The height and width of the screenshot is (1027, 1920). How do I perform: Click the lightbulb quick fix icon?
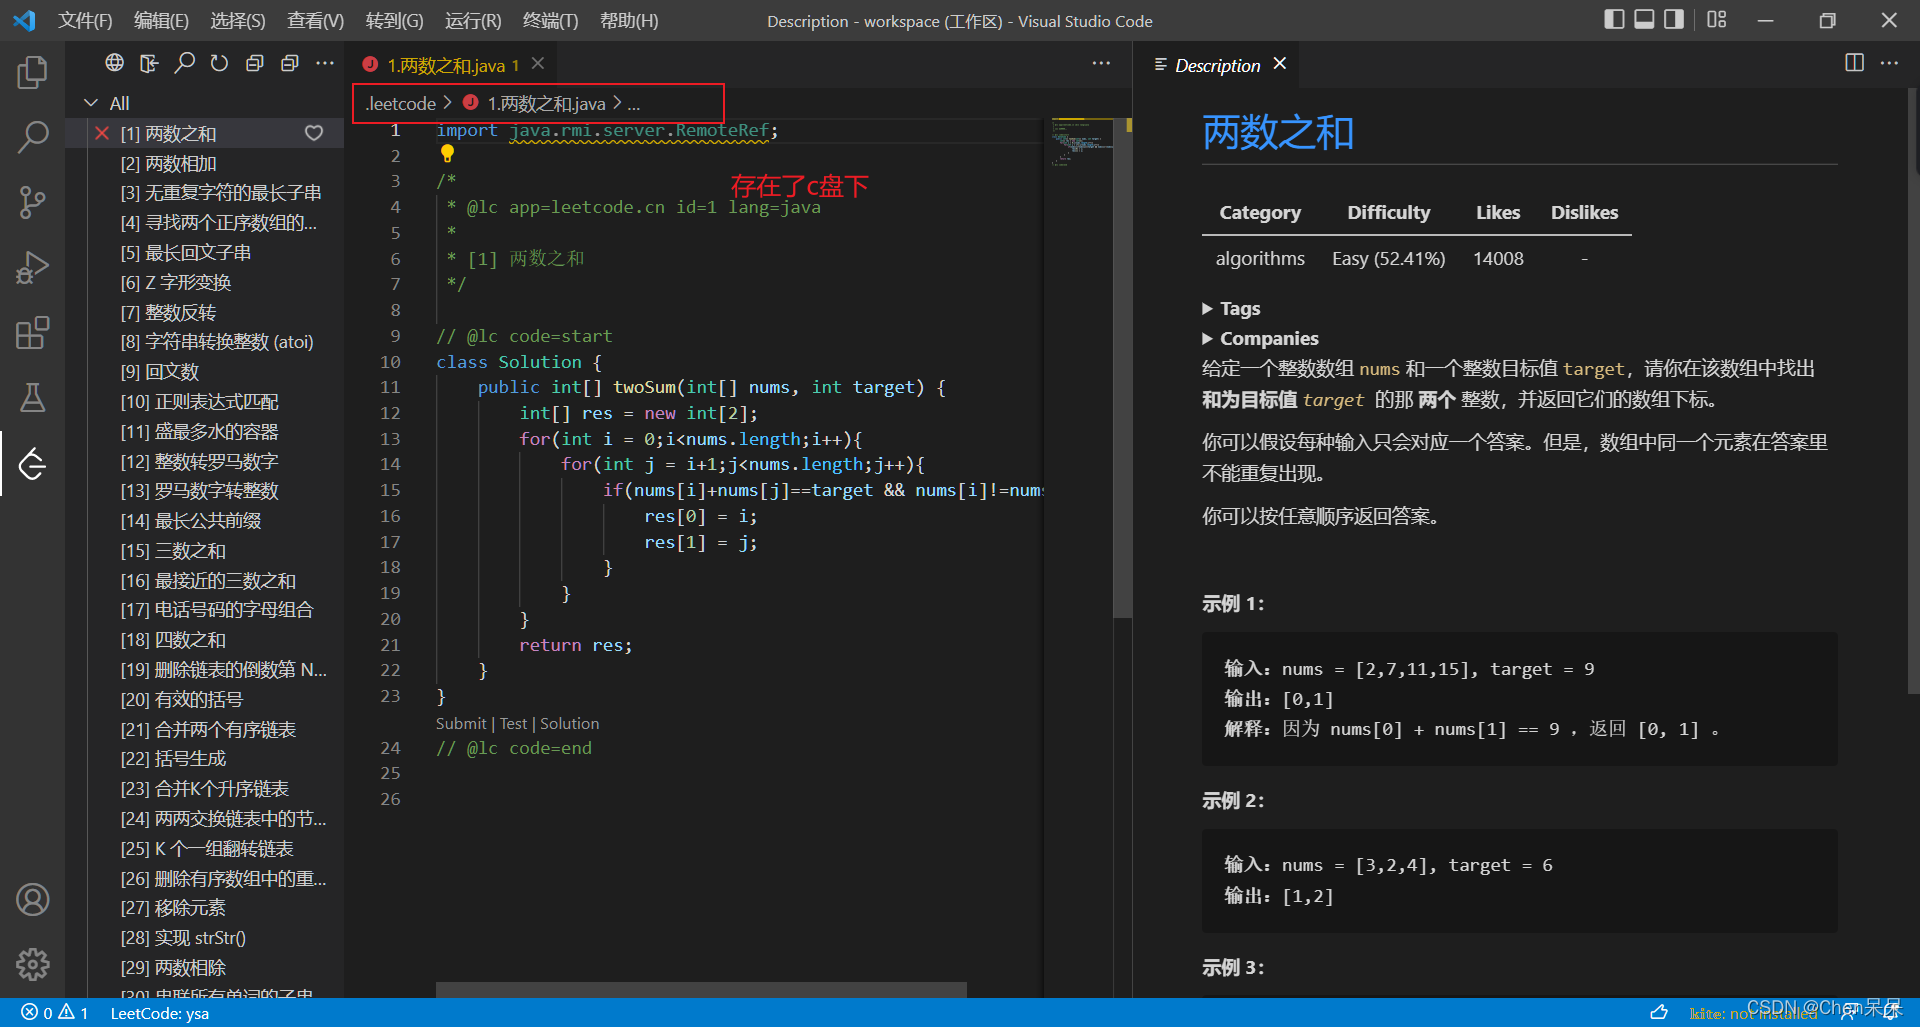(x=447, y=154)
